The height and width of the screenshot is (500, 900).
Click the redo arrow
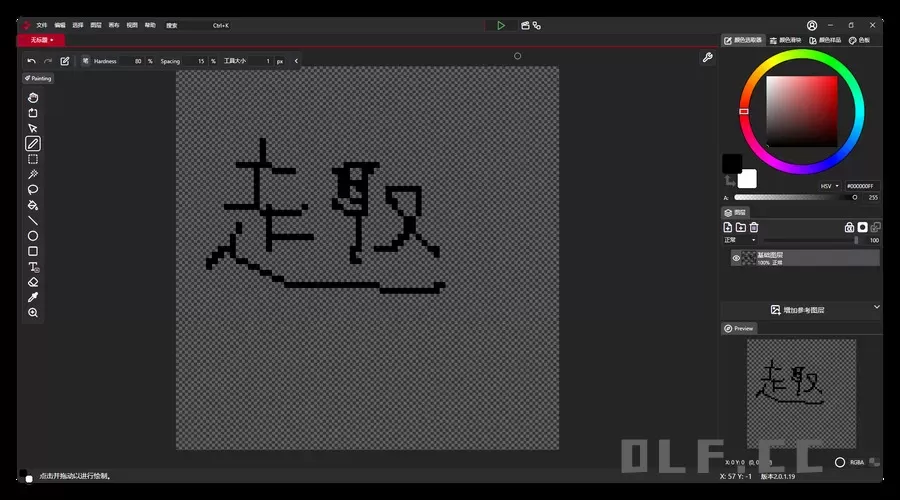(48, 61)
